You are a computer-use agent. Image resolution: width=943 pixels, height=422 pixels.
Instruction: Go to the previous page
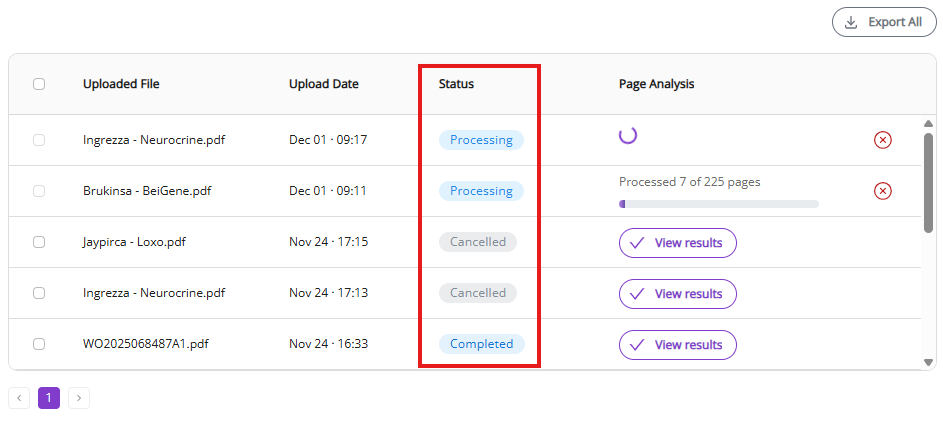pos(19,398)
